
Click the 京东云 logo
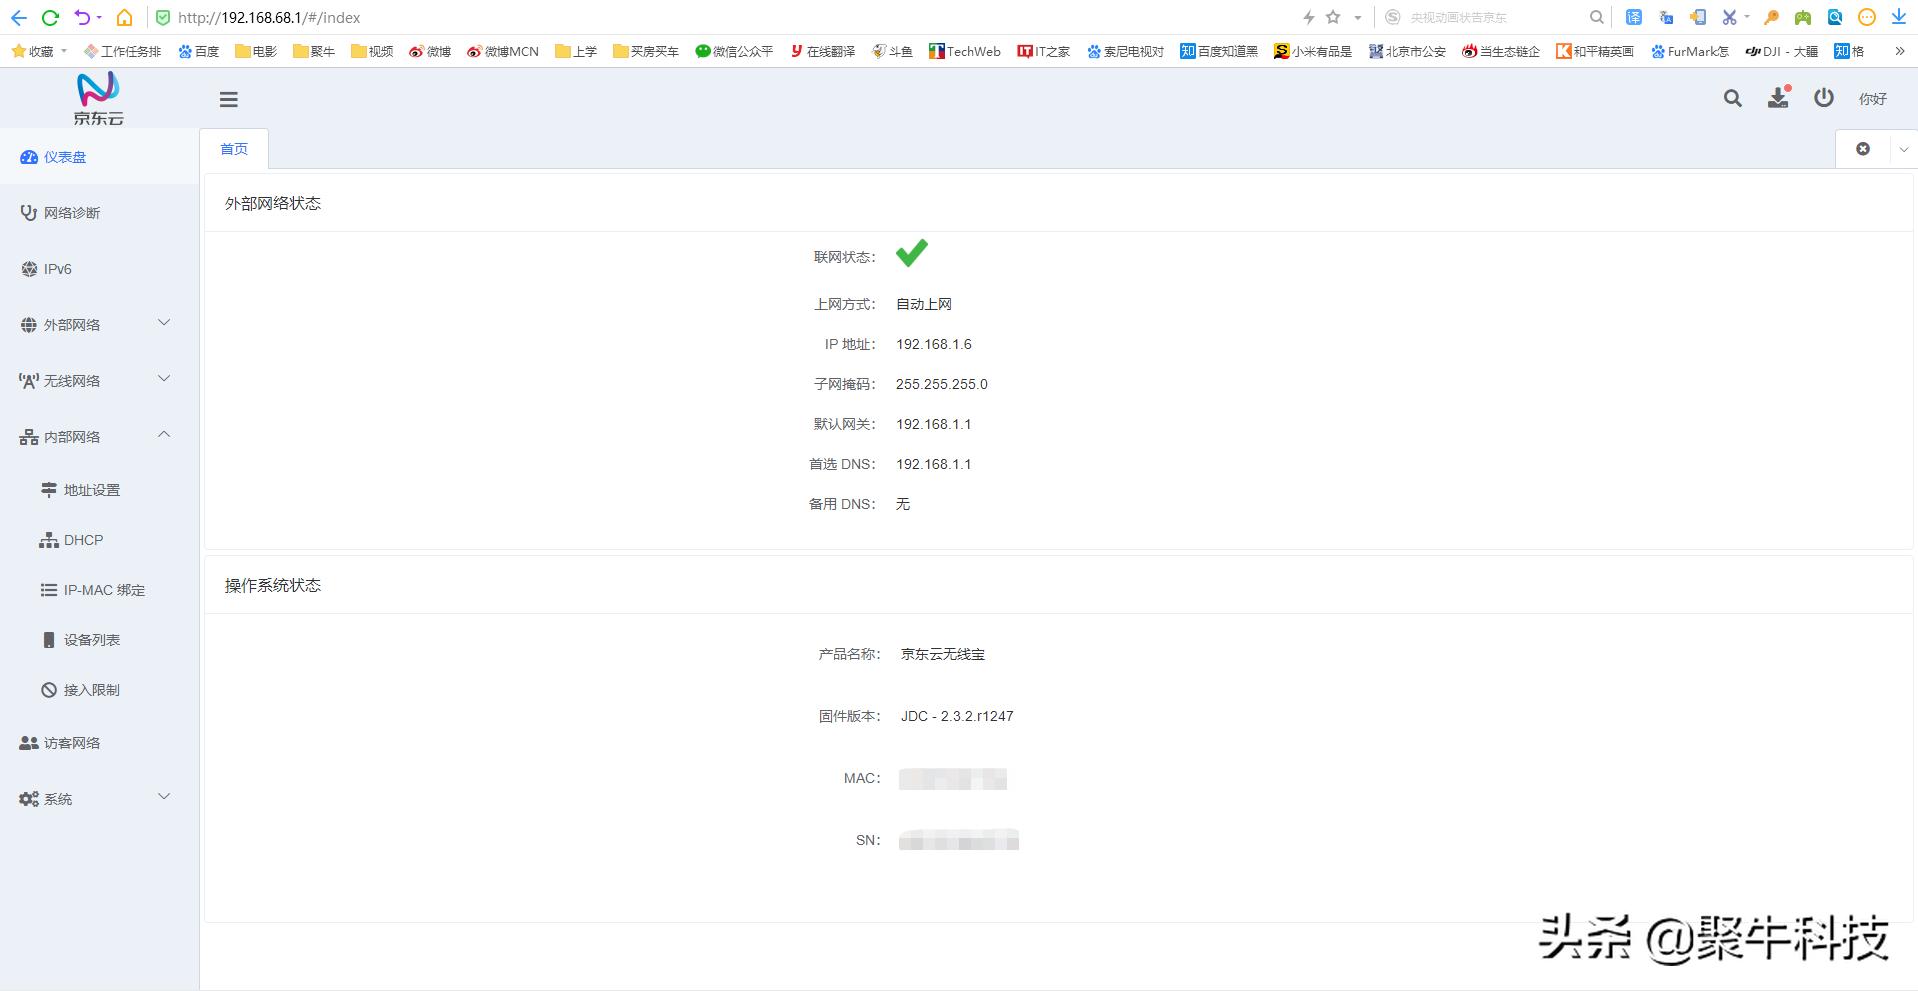click(x=98, y=99)
